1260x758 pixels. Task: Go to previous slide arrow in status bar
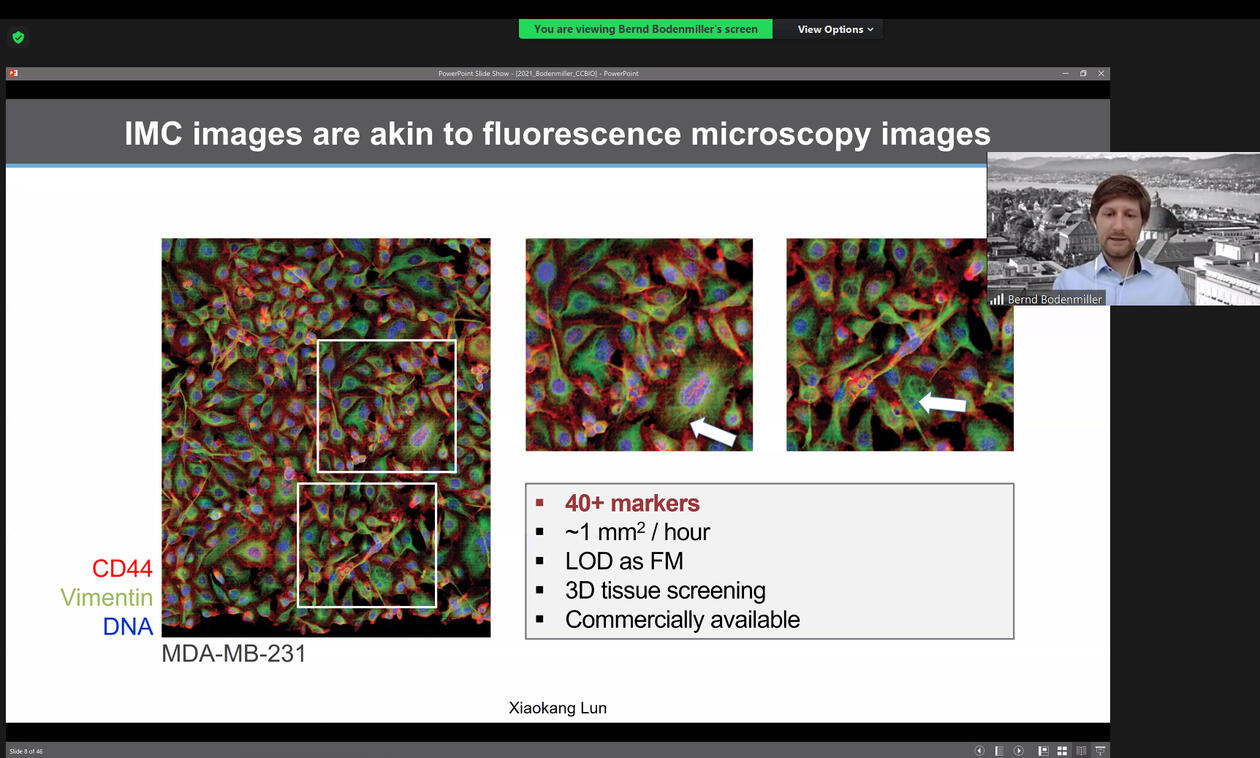coord(979,751)
